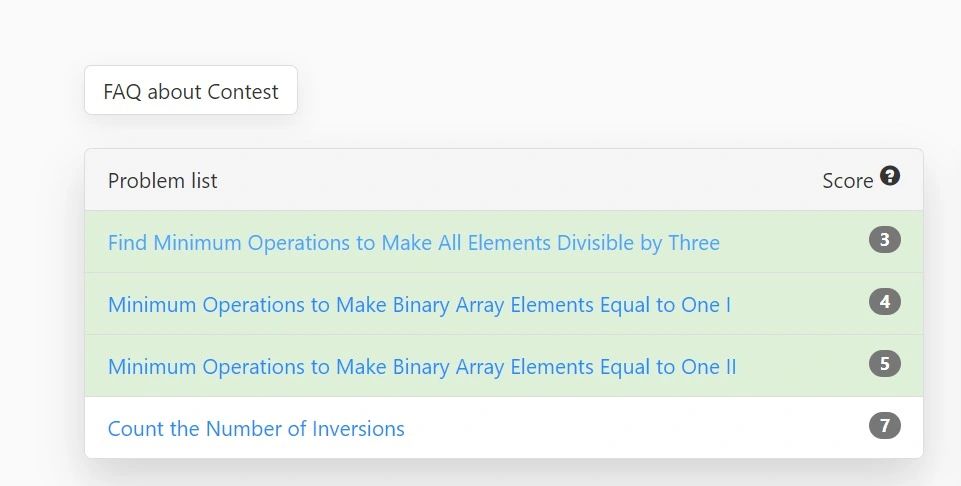Click the Score help question mark icon

coord(890,176)
